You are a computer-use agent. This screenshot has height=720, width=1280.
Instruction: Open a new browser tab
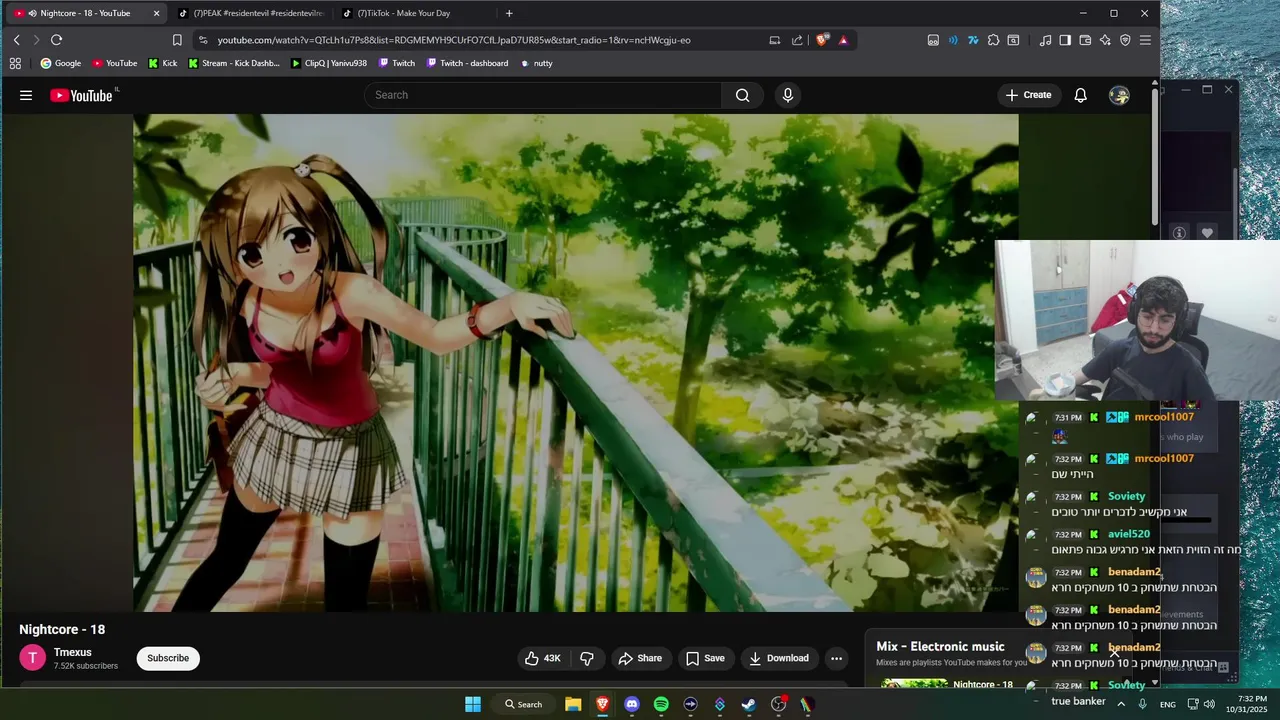(x=509, y=13)
